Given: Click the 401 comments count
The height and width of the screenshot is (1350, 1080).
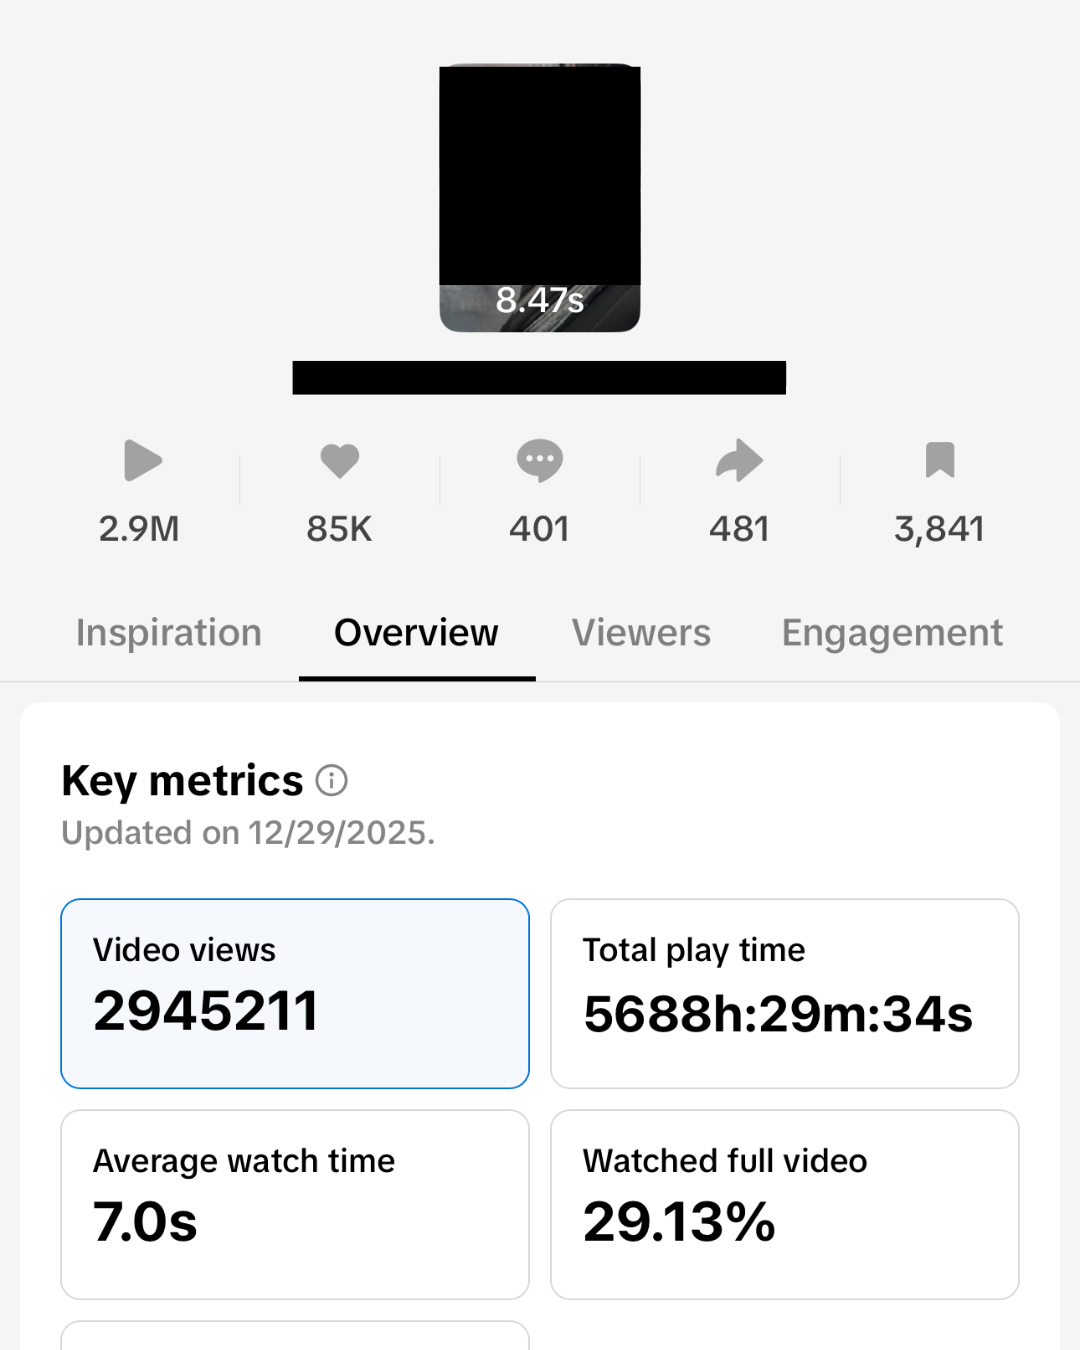Looking at the screenshot, I should click(539, 529).
